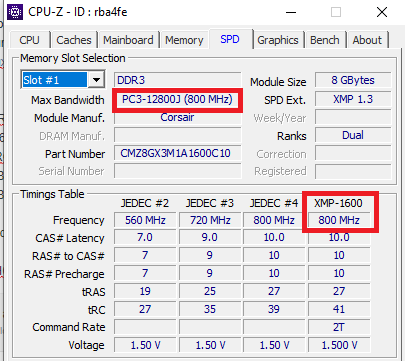Click the XMP-1600 frequency 800 MHz cell
Viewport: 405px width, 361px height.
pyautogui.click(x=339, y=220)
